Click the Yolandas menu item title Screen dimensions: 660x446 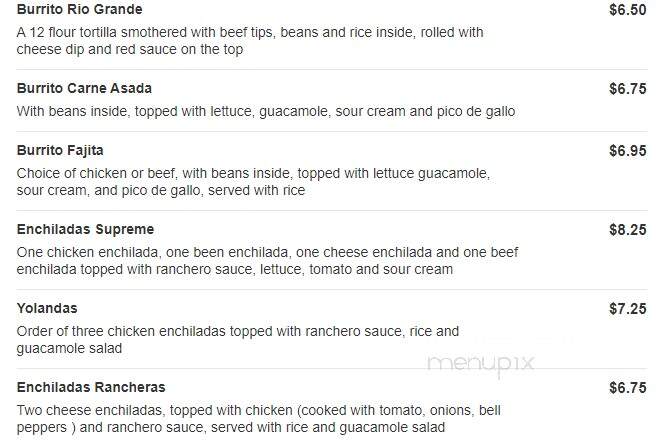click(x=47, y=308)
